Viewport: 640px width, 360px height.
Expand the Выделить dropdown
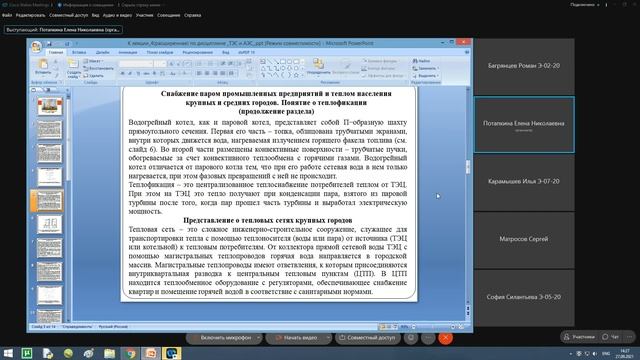pos(425,76)
